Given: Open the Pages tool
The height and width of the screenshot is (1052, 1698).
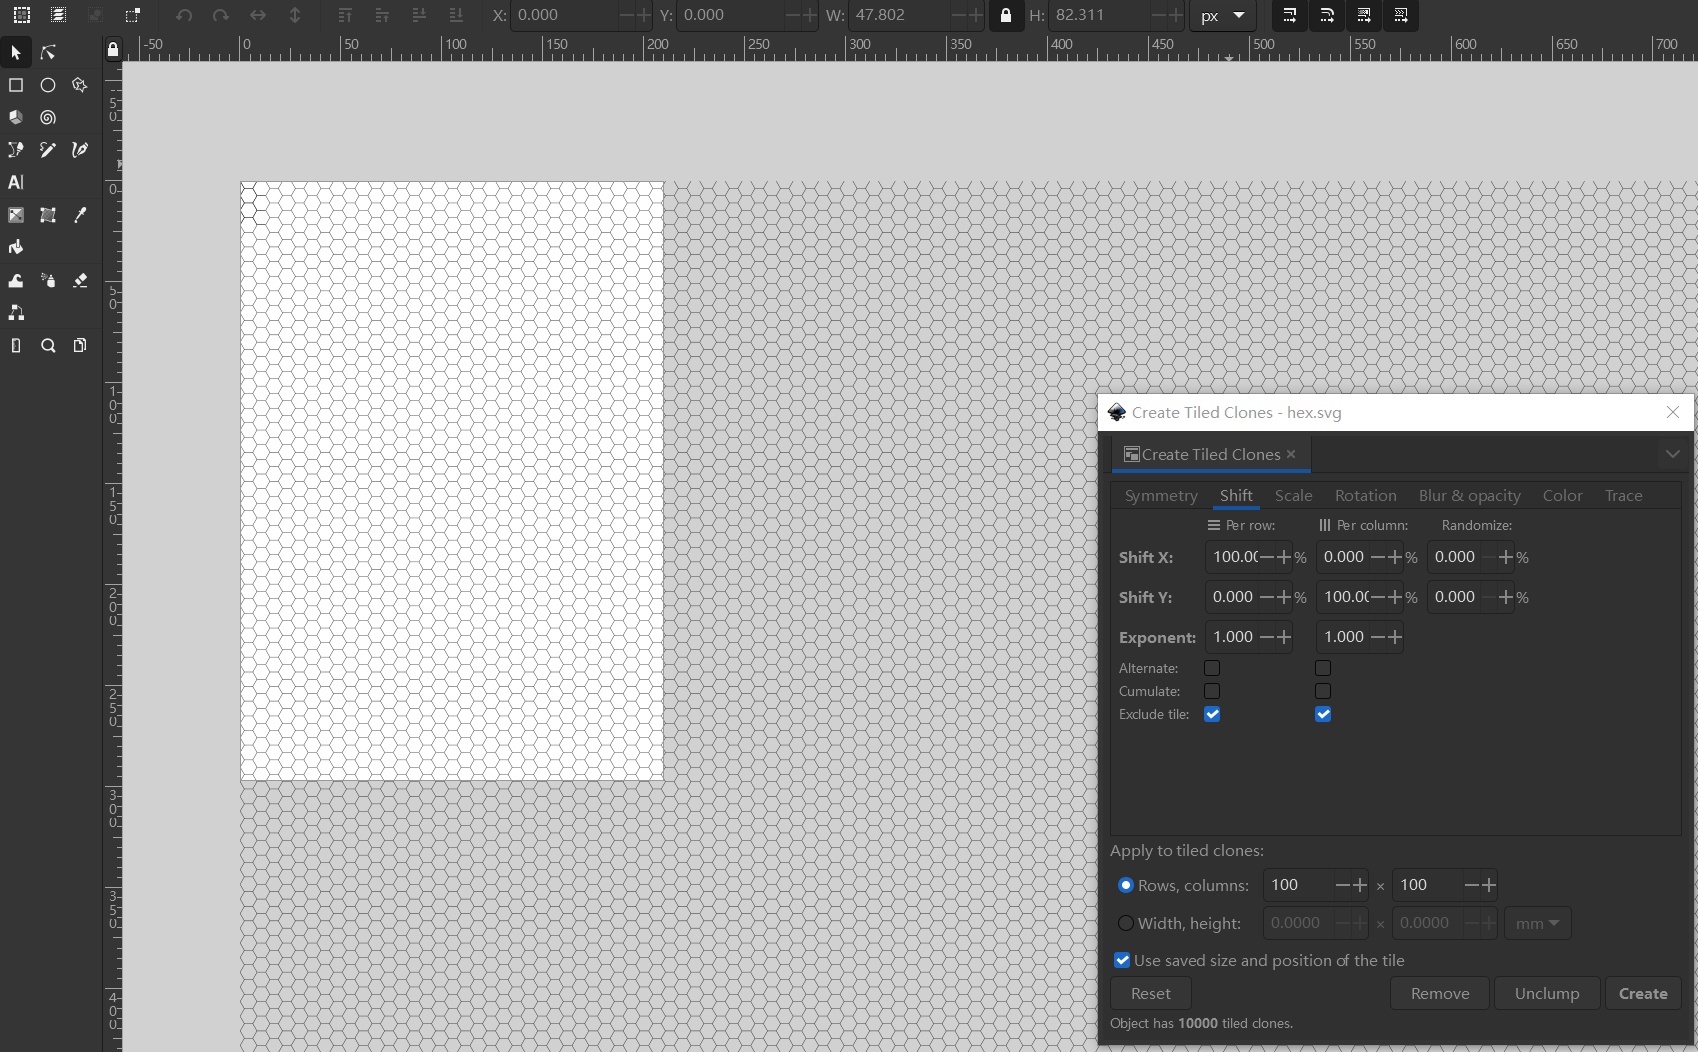Looking at the screenshot, I should click(x=80, y=346).
